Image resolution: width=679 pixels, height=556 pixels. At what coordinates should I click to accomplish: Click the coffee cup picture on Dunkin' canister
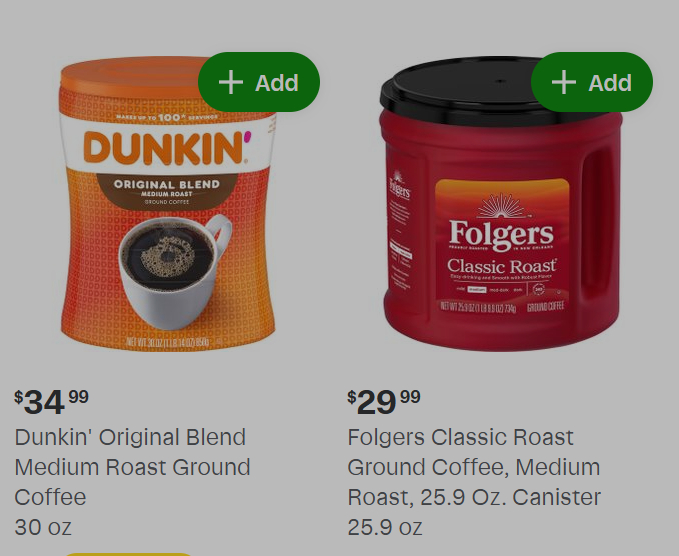coord(175,272)
